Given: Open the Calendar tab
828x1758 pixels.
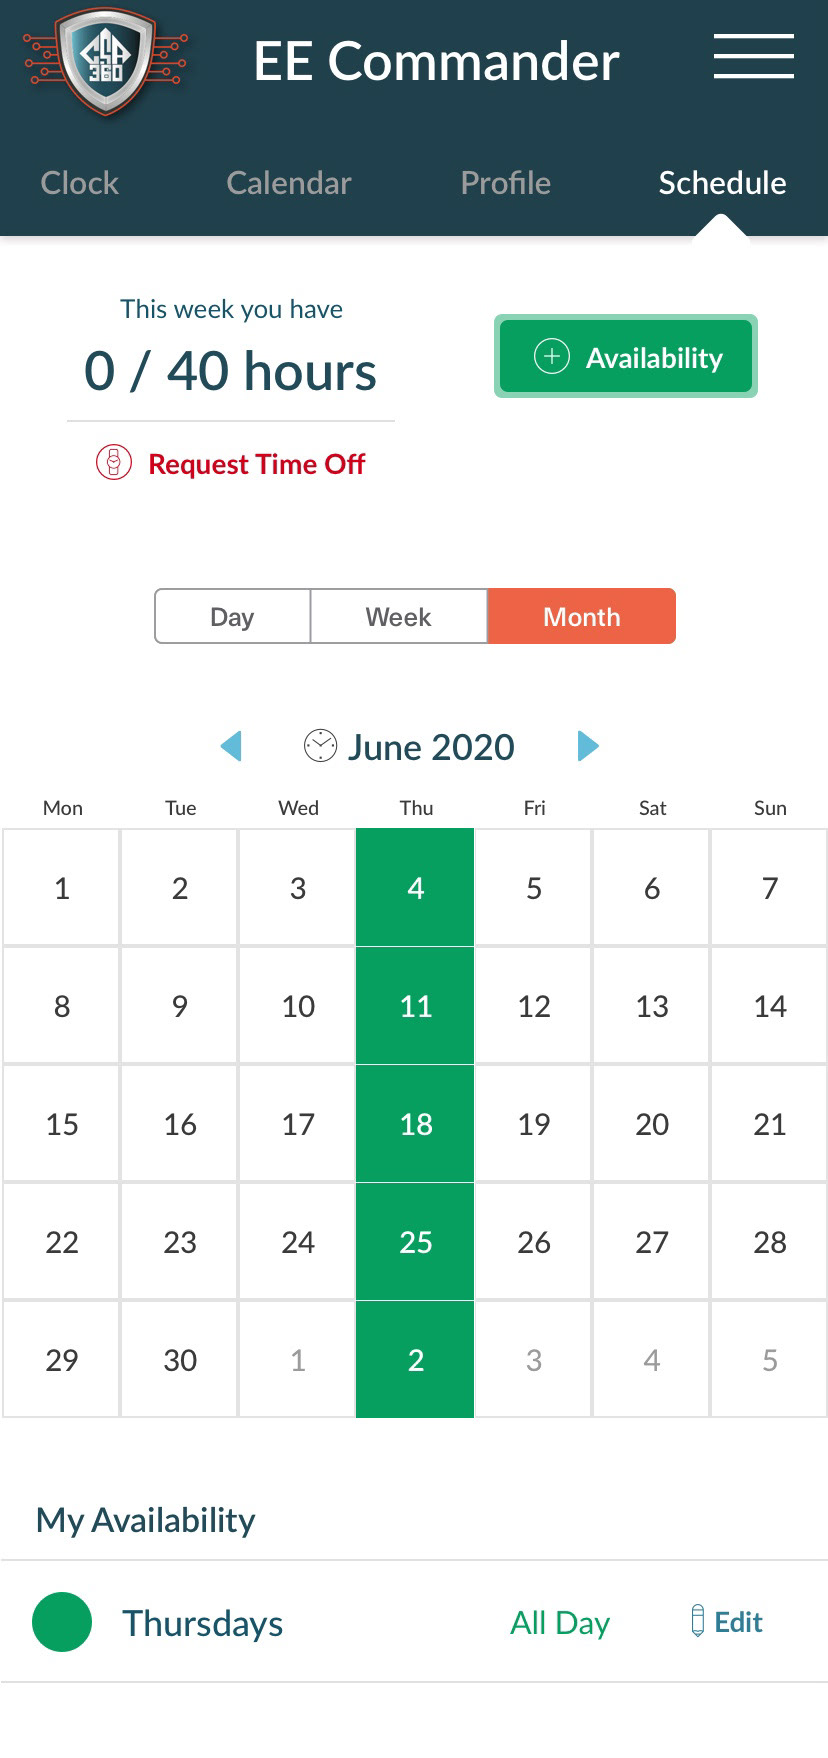Looking at the screenshot, I should [289, 183].
